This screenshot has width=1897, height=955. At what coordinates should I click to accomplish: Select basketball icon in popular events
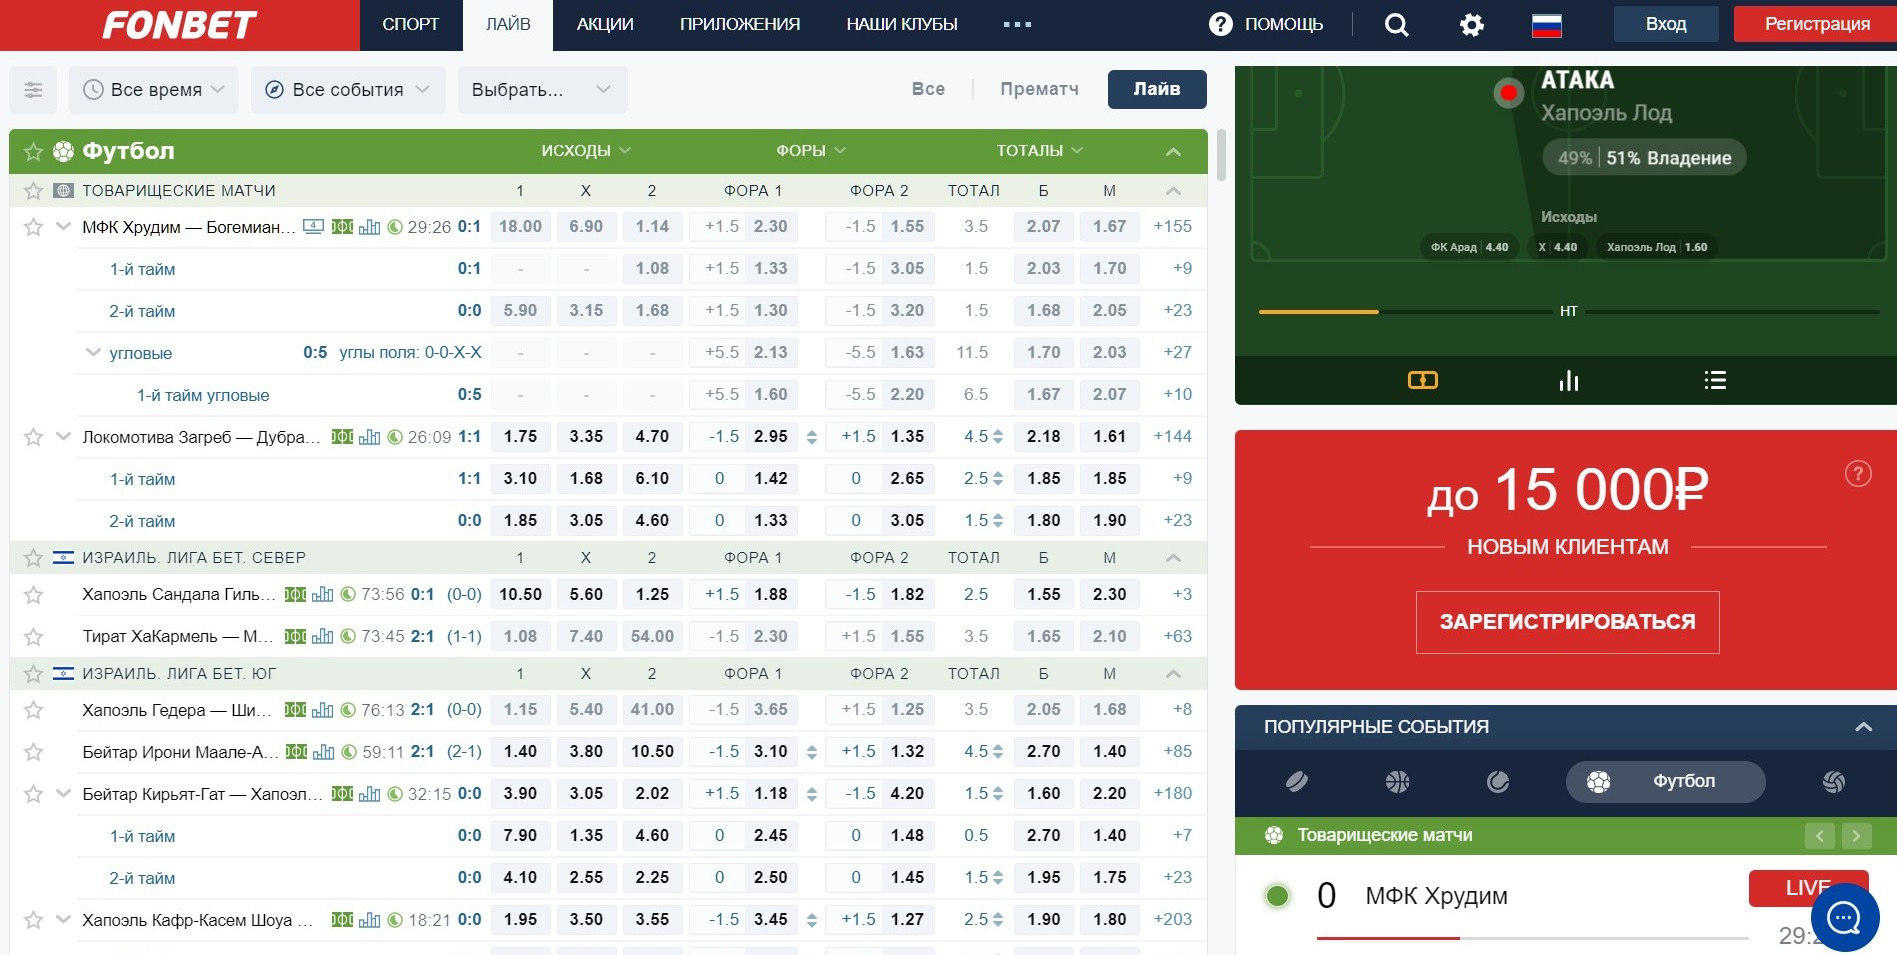(1397, 782)
